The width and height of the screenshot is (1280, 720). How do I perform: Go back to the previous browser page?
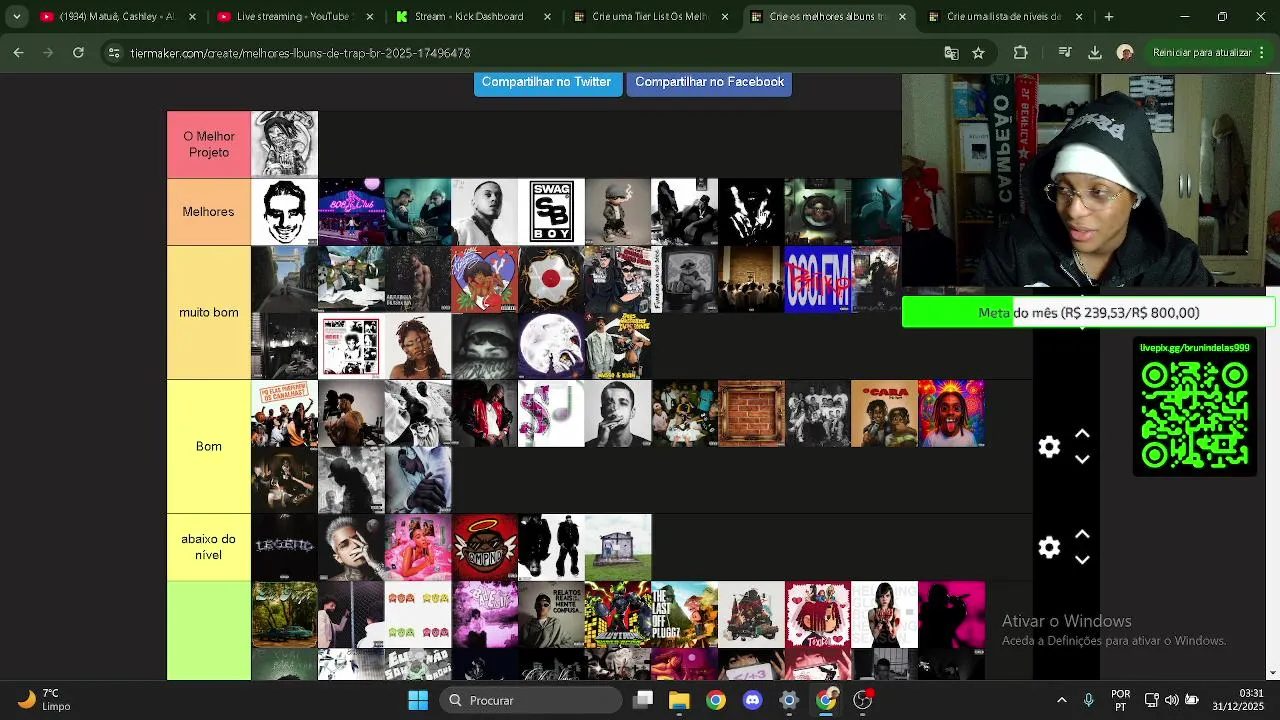point(18,53)
